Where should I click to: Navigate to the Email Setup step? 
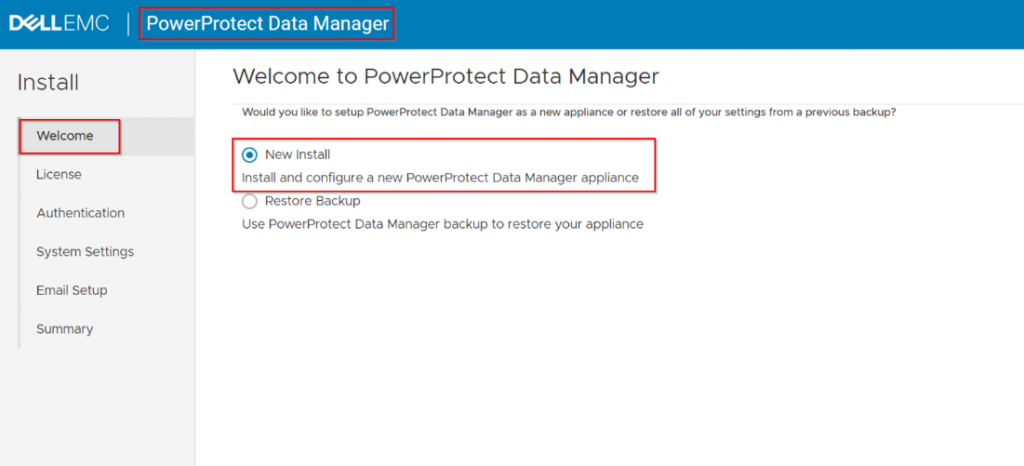coord(72,290)
